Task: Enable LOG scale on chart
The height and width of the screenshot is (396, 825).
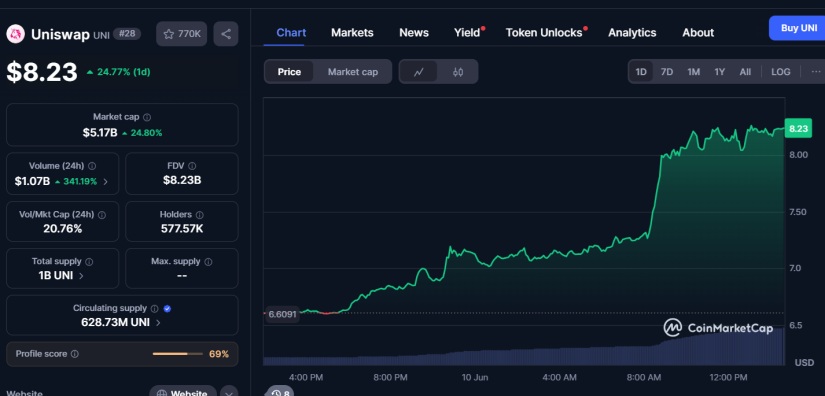Action: (781, 72)
